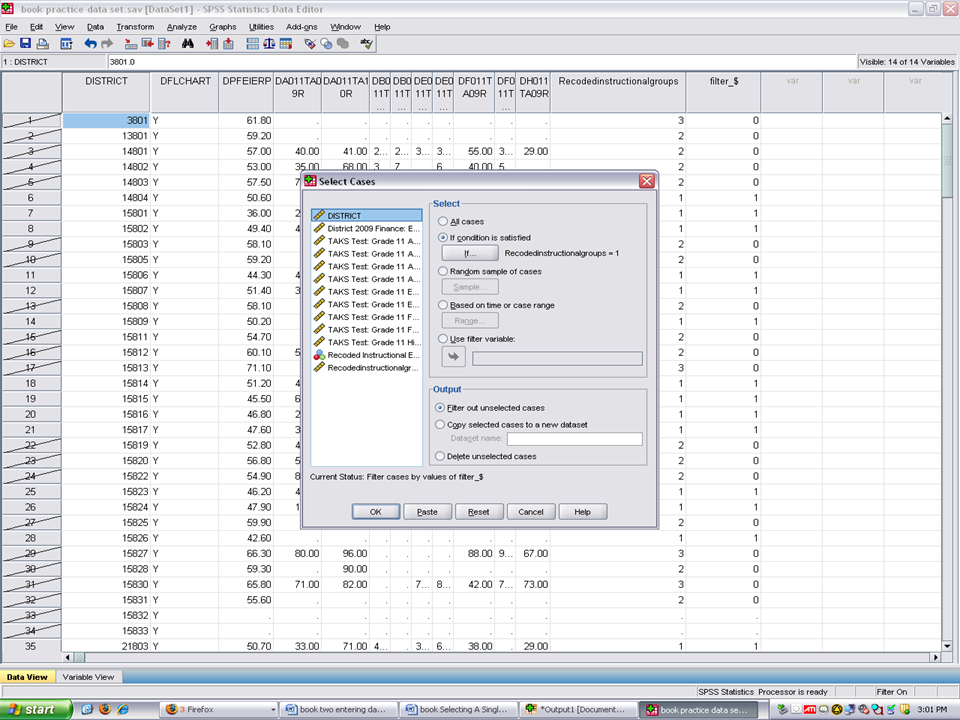
Task: Click the Save file toolbar icon
Action: (25, 44)
